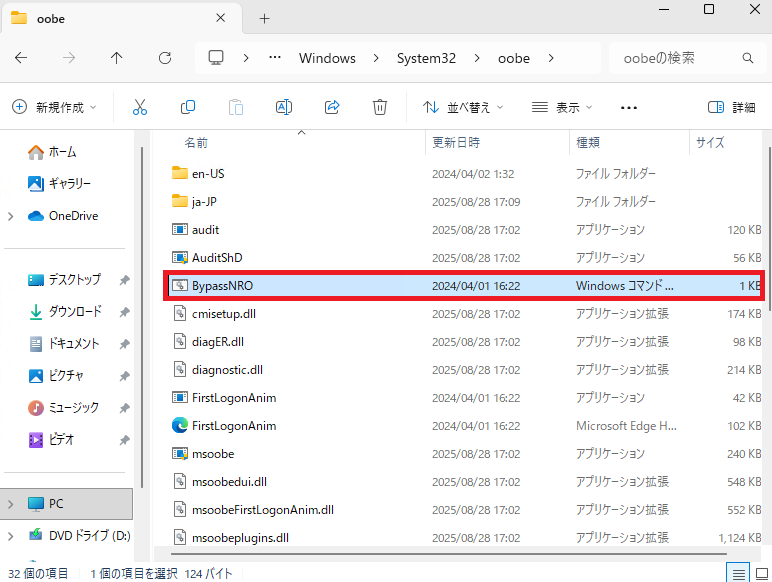The width and height of the screenshot is (772, 582).
Task: Click the Cut scissors icon
Action: point(140,107)
